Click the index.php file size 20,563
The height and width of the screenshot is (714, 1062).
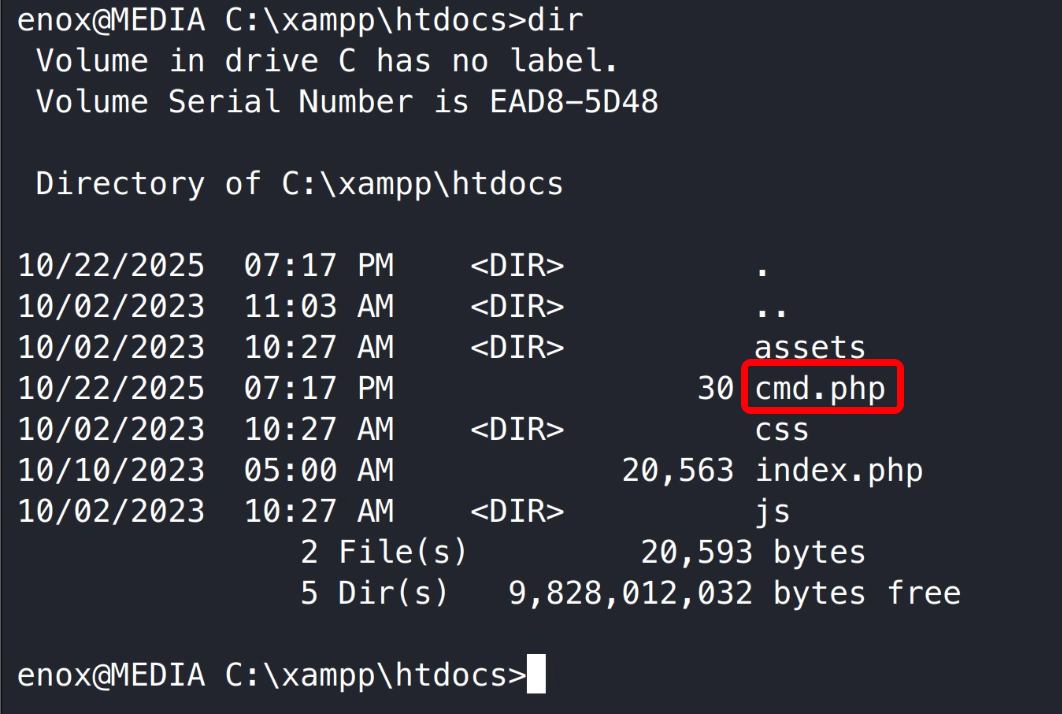pos(677,470)
